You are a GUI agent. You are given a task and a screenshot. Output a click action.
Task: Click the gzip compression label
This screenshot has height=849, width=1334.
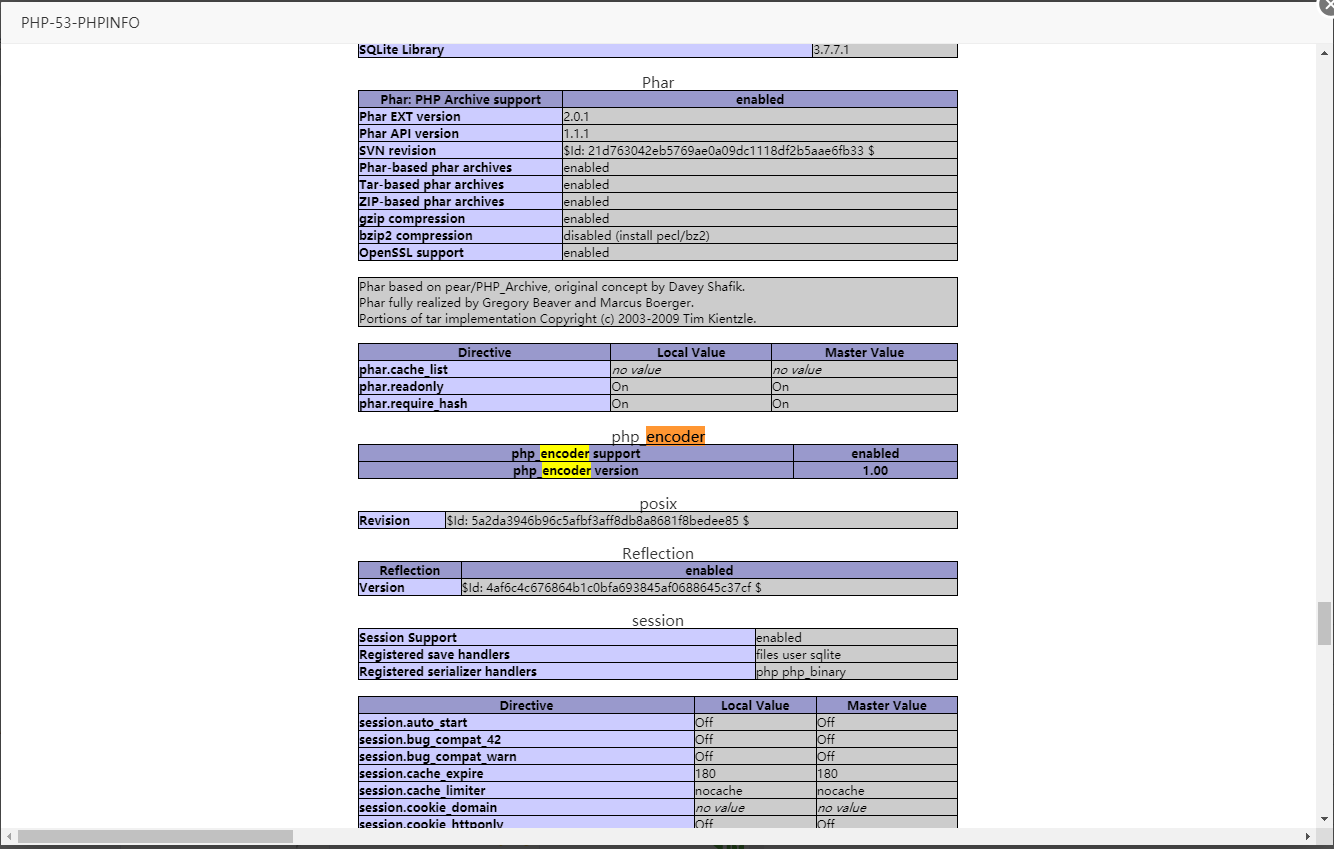click(x=412, y=218)
